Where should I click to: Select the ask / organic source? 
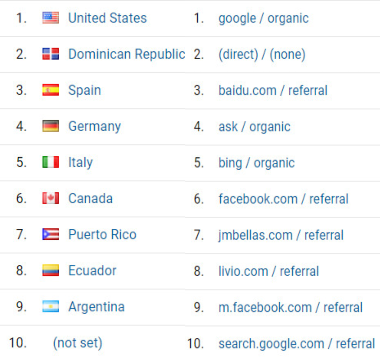tap(254, 127)
